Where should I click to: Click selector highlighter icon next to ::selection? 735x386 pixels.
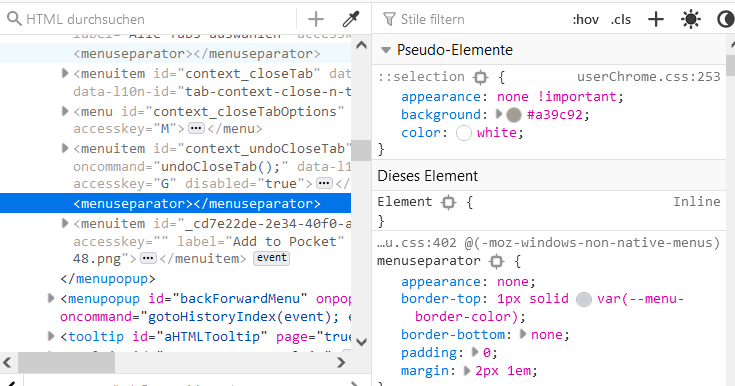(x=480, y=77)
